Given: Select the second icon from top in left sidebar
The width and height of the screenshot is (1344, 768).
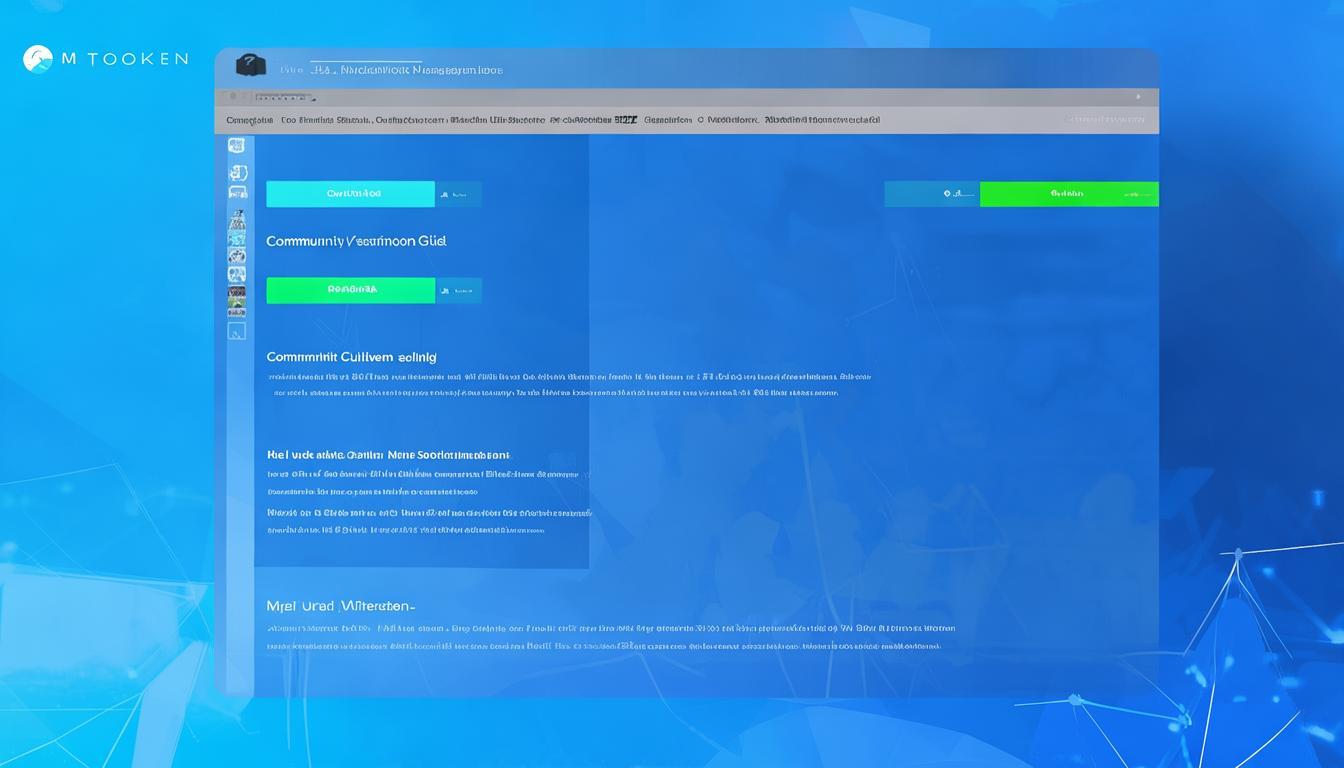Looking at the screenshot, I should tap(237, 171).
